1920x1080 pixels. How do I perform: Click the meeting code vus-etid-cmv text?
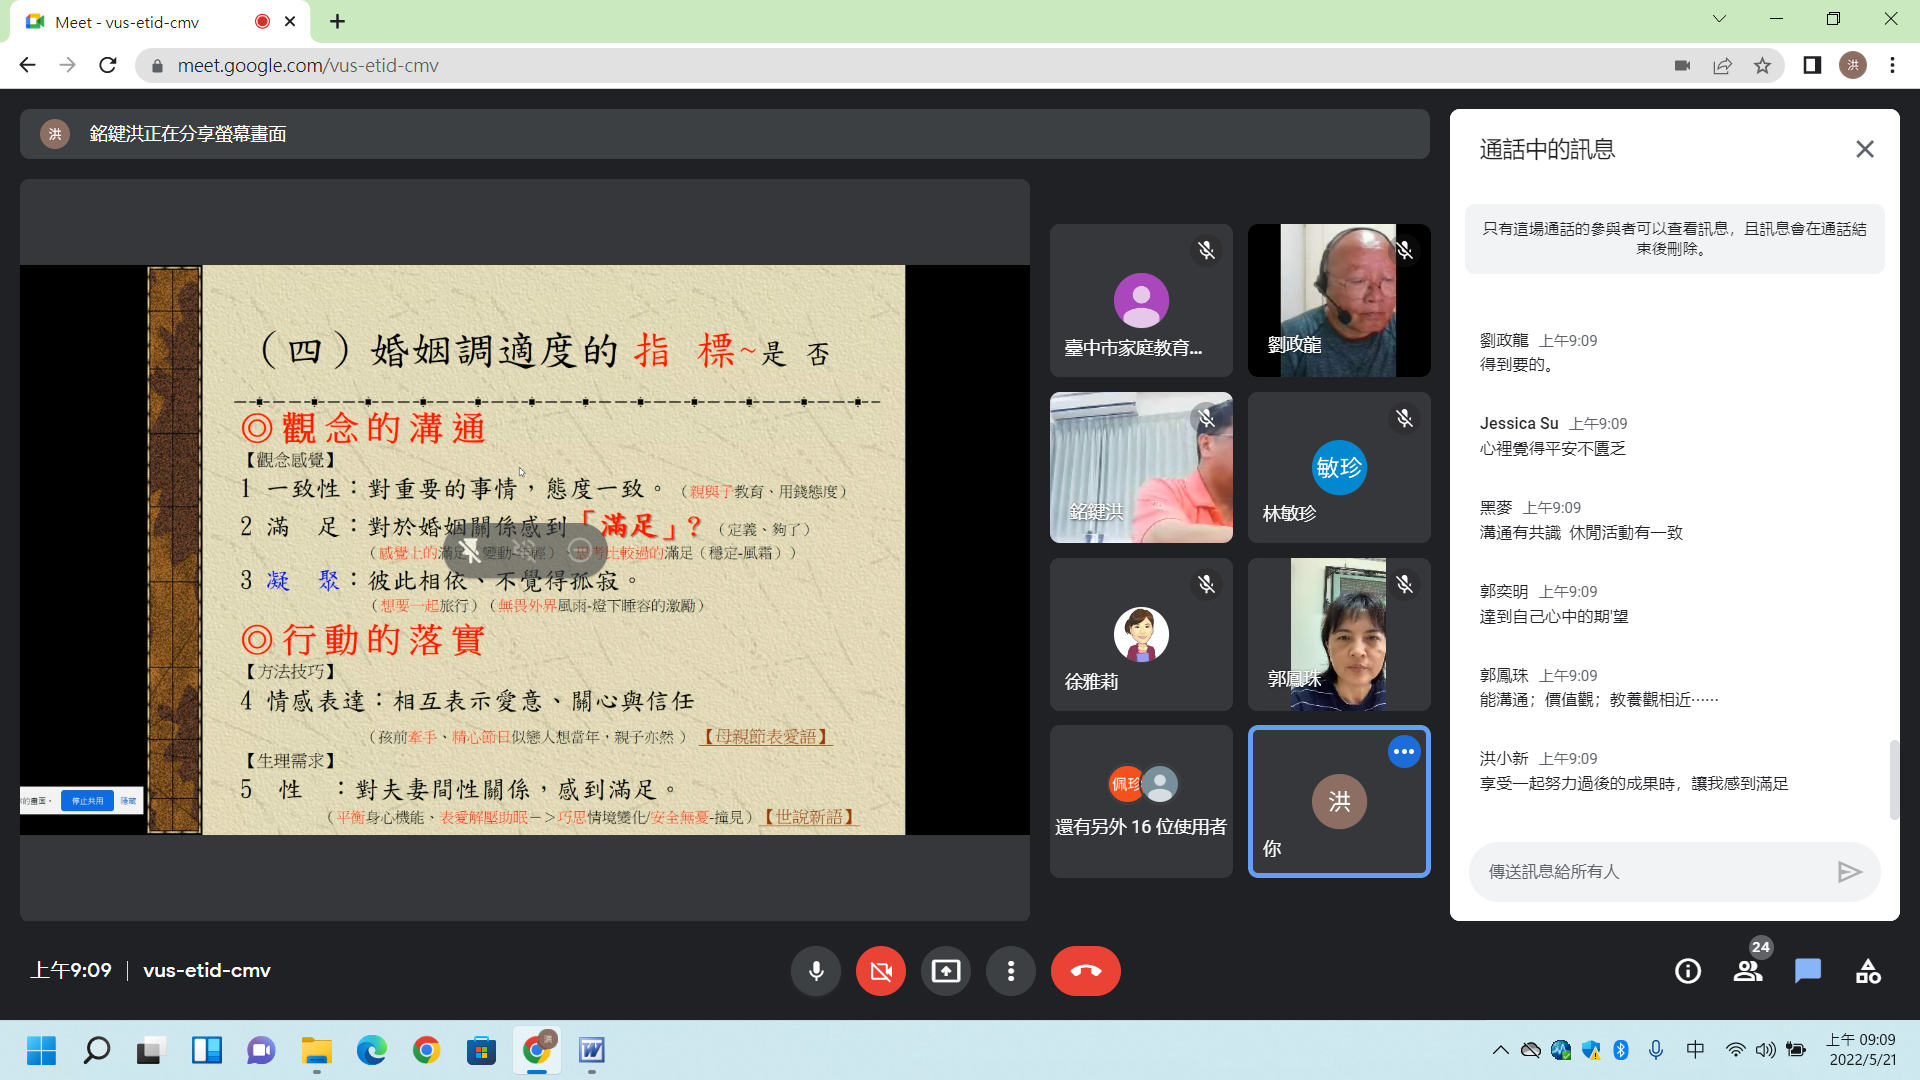pyautogui.click(x=207, y=971)
